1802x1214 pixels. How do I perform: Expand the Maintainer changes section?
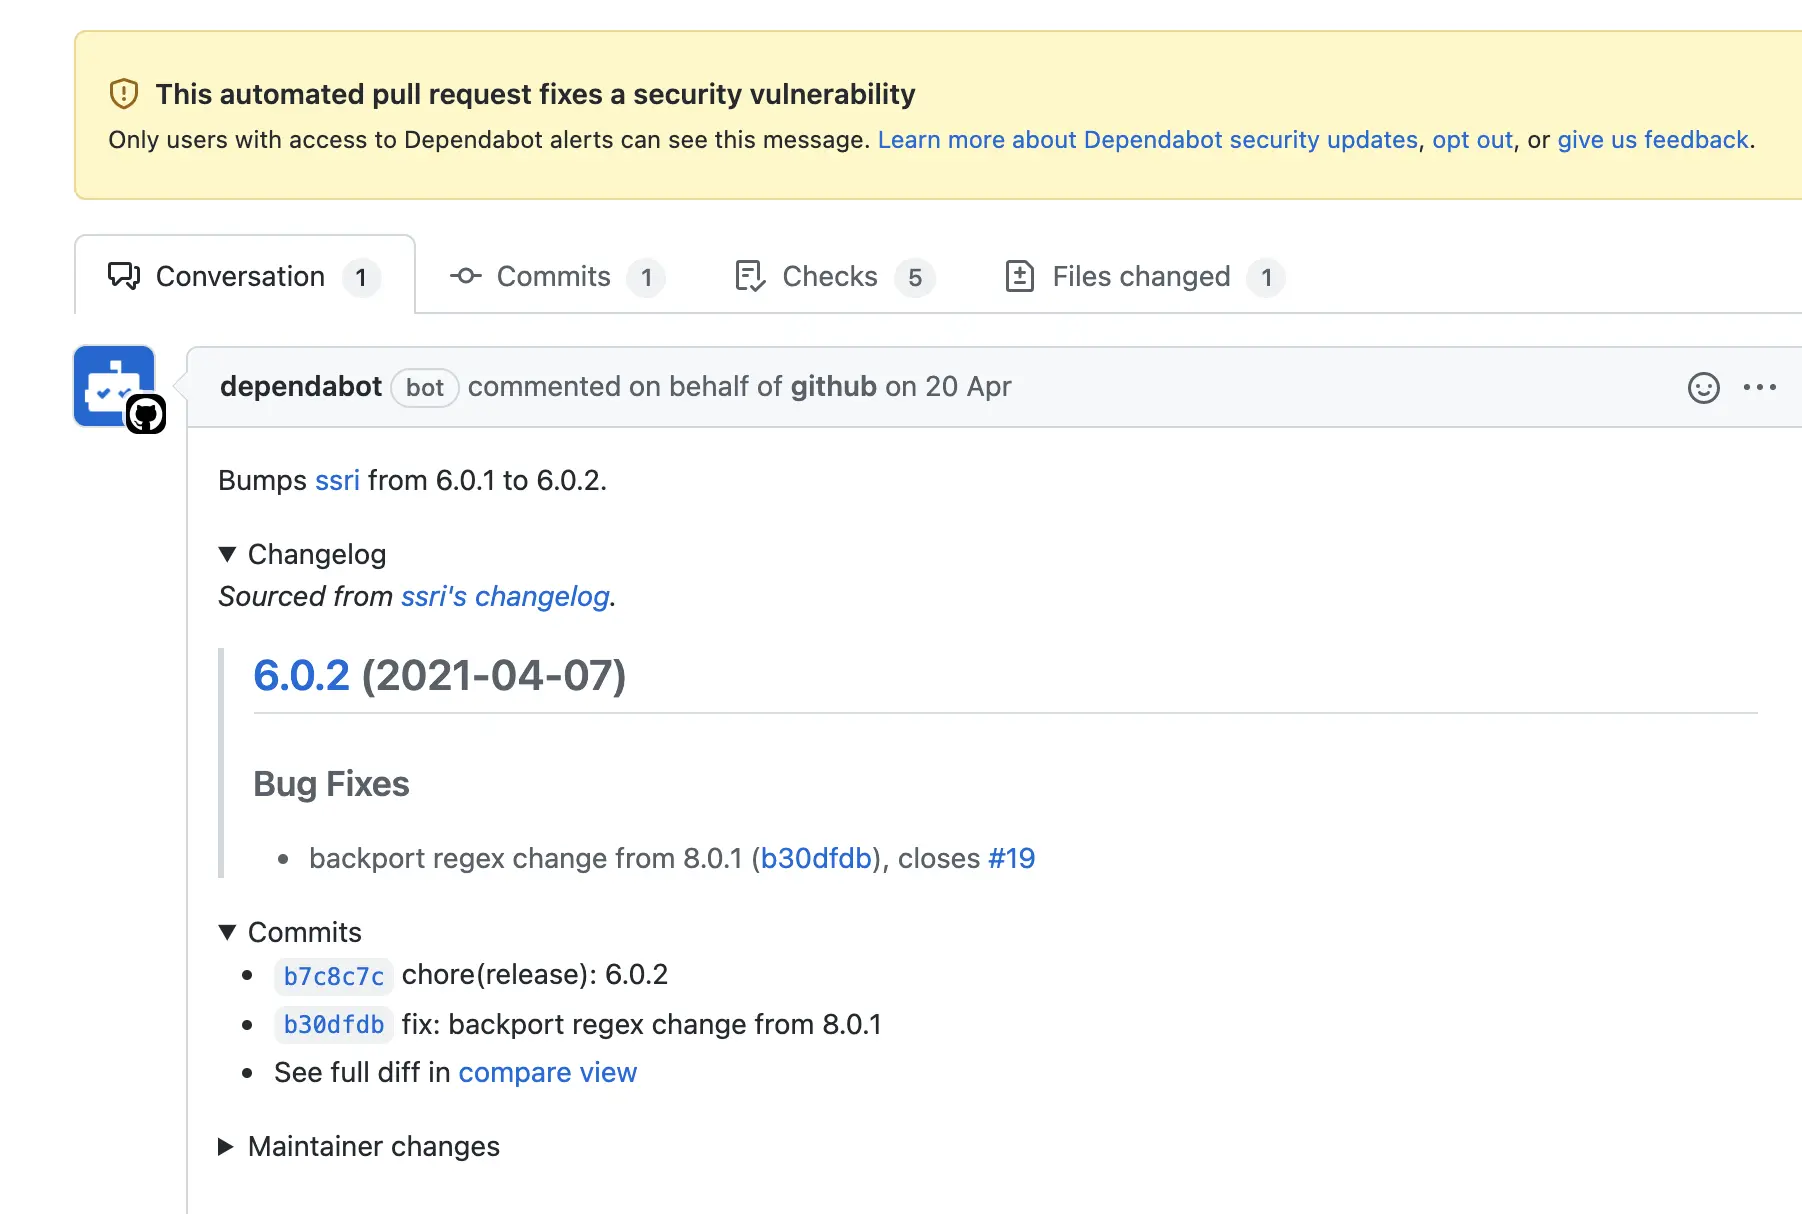pos(359,1146)
